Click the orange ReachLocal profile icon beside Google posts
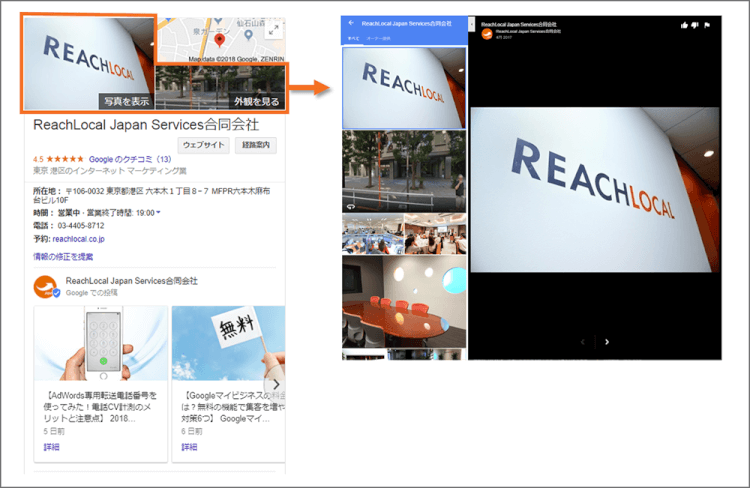750x488 pixels. (x=46, y=286)
